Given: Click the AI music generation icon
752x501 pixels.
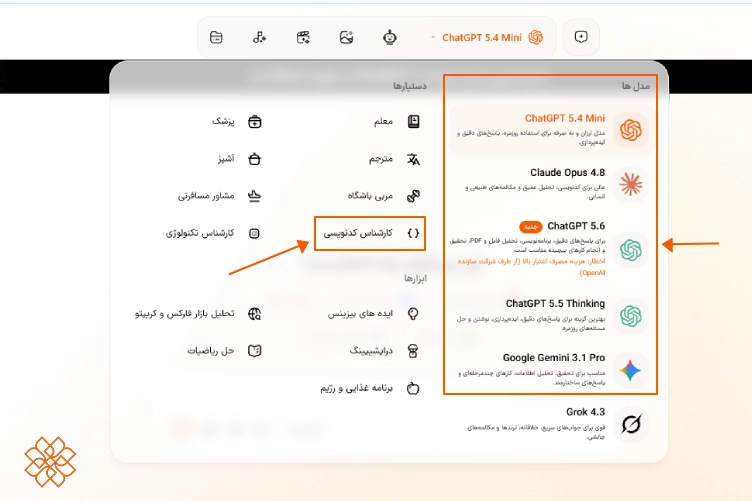Looking at the screenshot, I should (259, 37).
